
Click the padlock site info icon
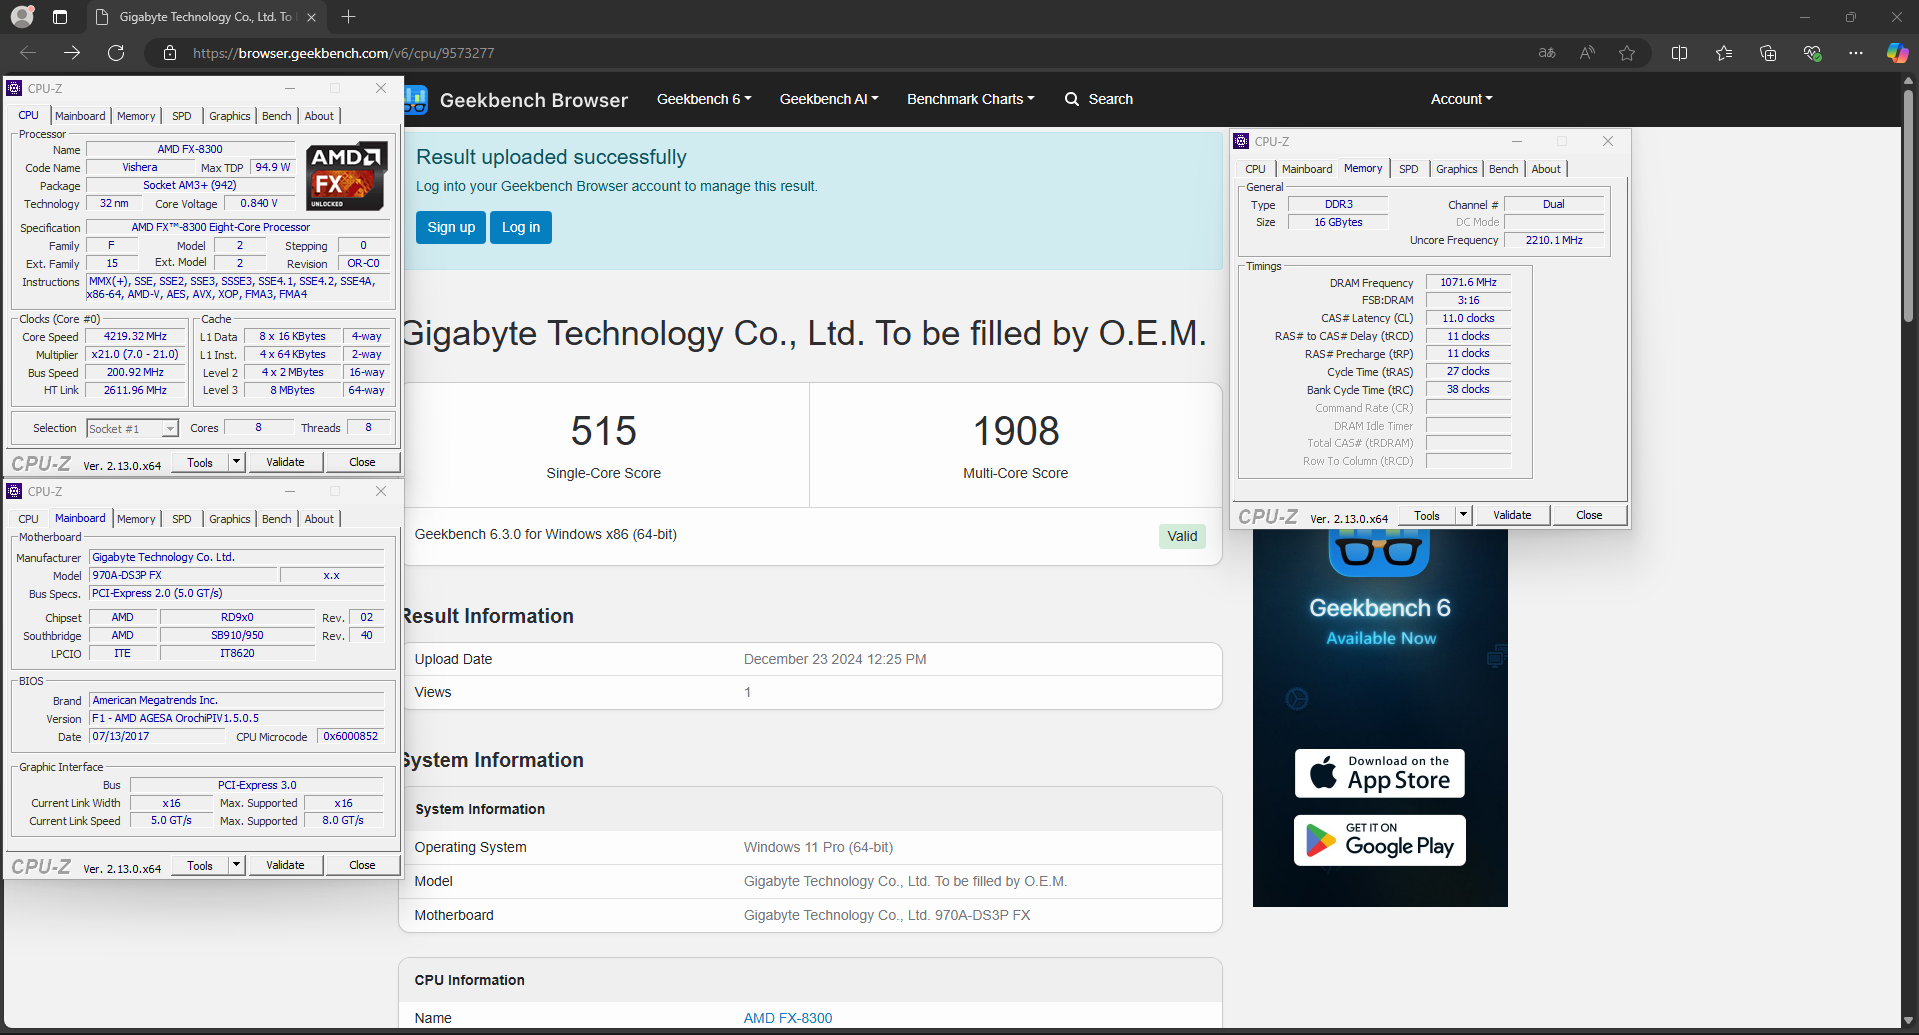(x=170, y=53)
